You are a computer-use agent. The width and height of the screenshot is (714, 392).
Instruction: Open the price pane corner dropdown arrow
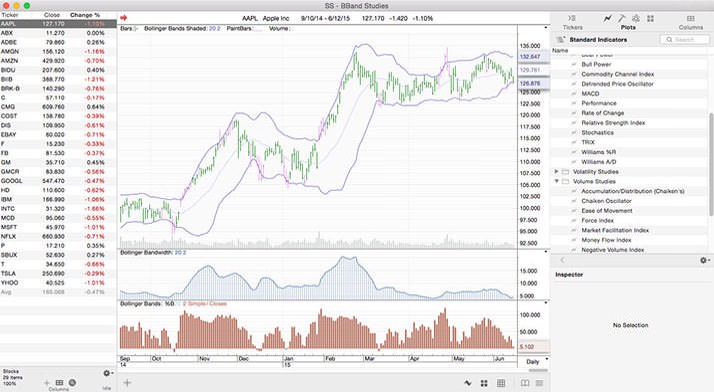point(546,28)
